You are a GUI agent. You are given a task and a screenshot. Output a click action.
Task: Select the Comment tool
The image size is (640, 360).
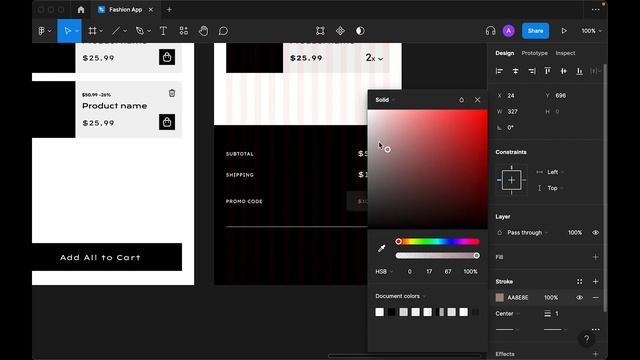(x=223, y=31)
